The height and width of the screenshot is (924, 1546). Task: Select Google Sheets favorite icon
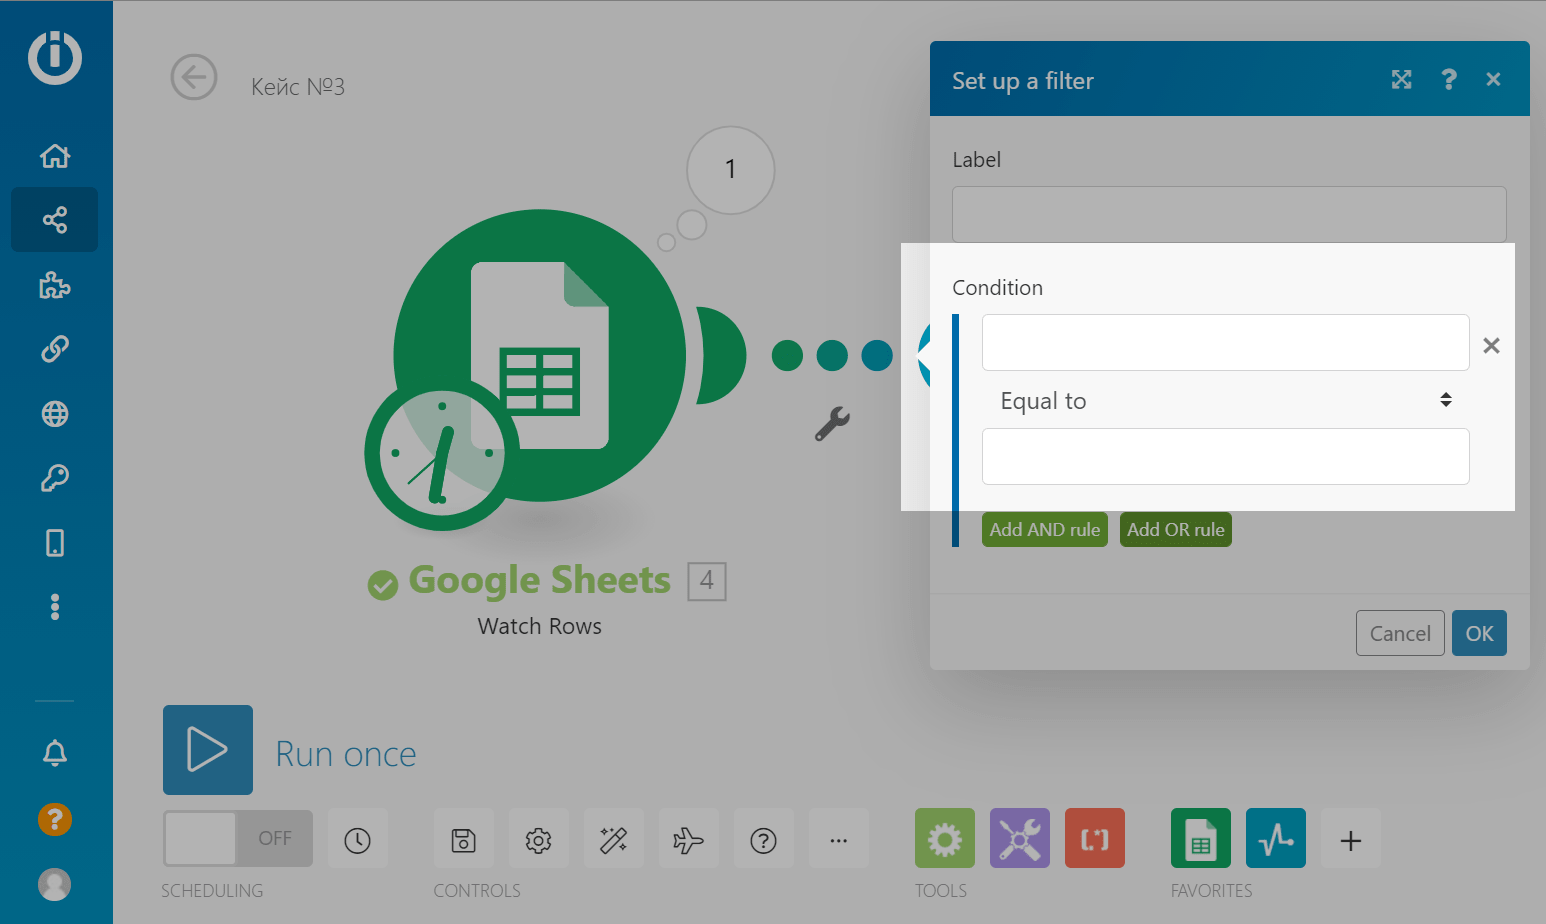tap(1201, 838)
